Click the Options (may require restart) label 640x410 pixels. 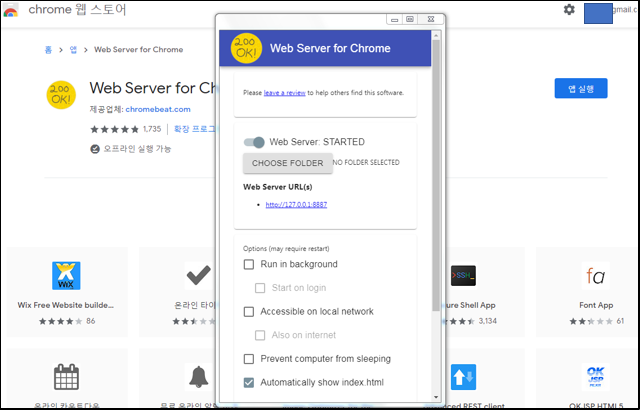pyautogui.click(x=286, y=248)
